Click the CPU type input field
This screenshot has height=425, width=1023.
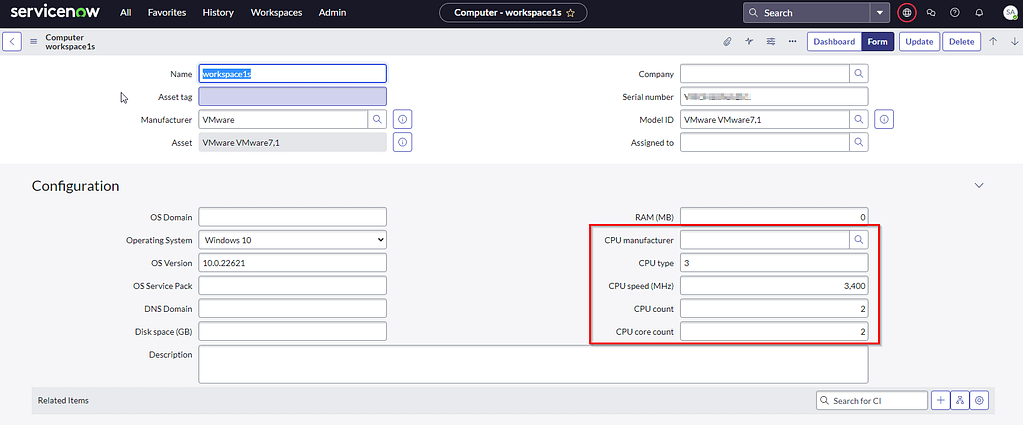click(x=773, y=263)
